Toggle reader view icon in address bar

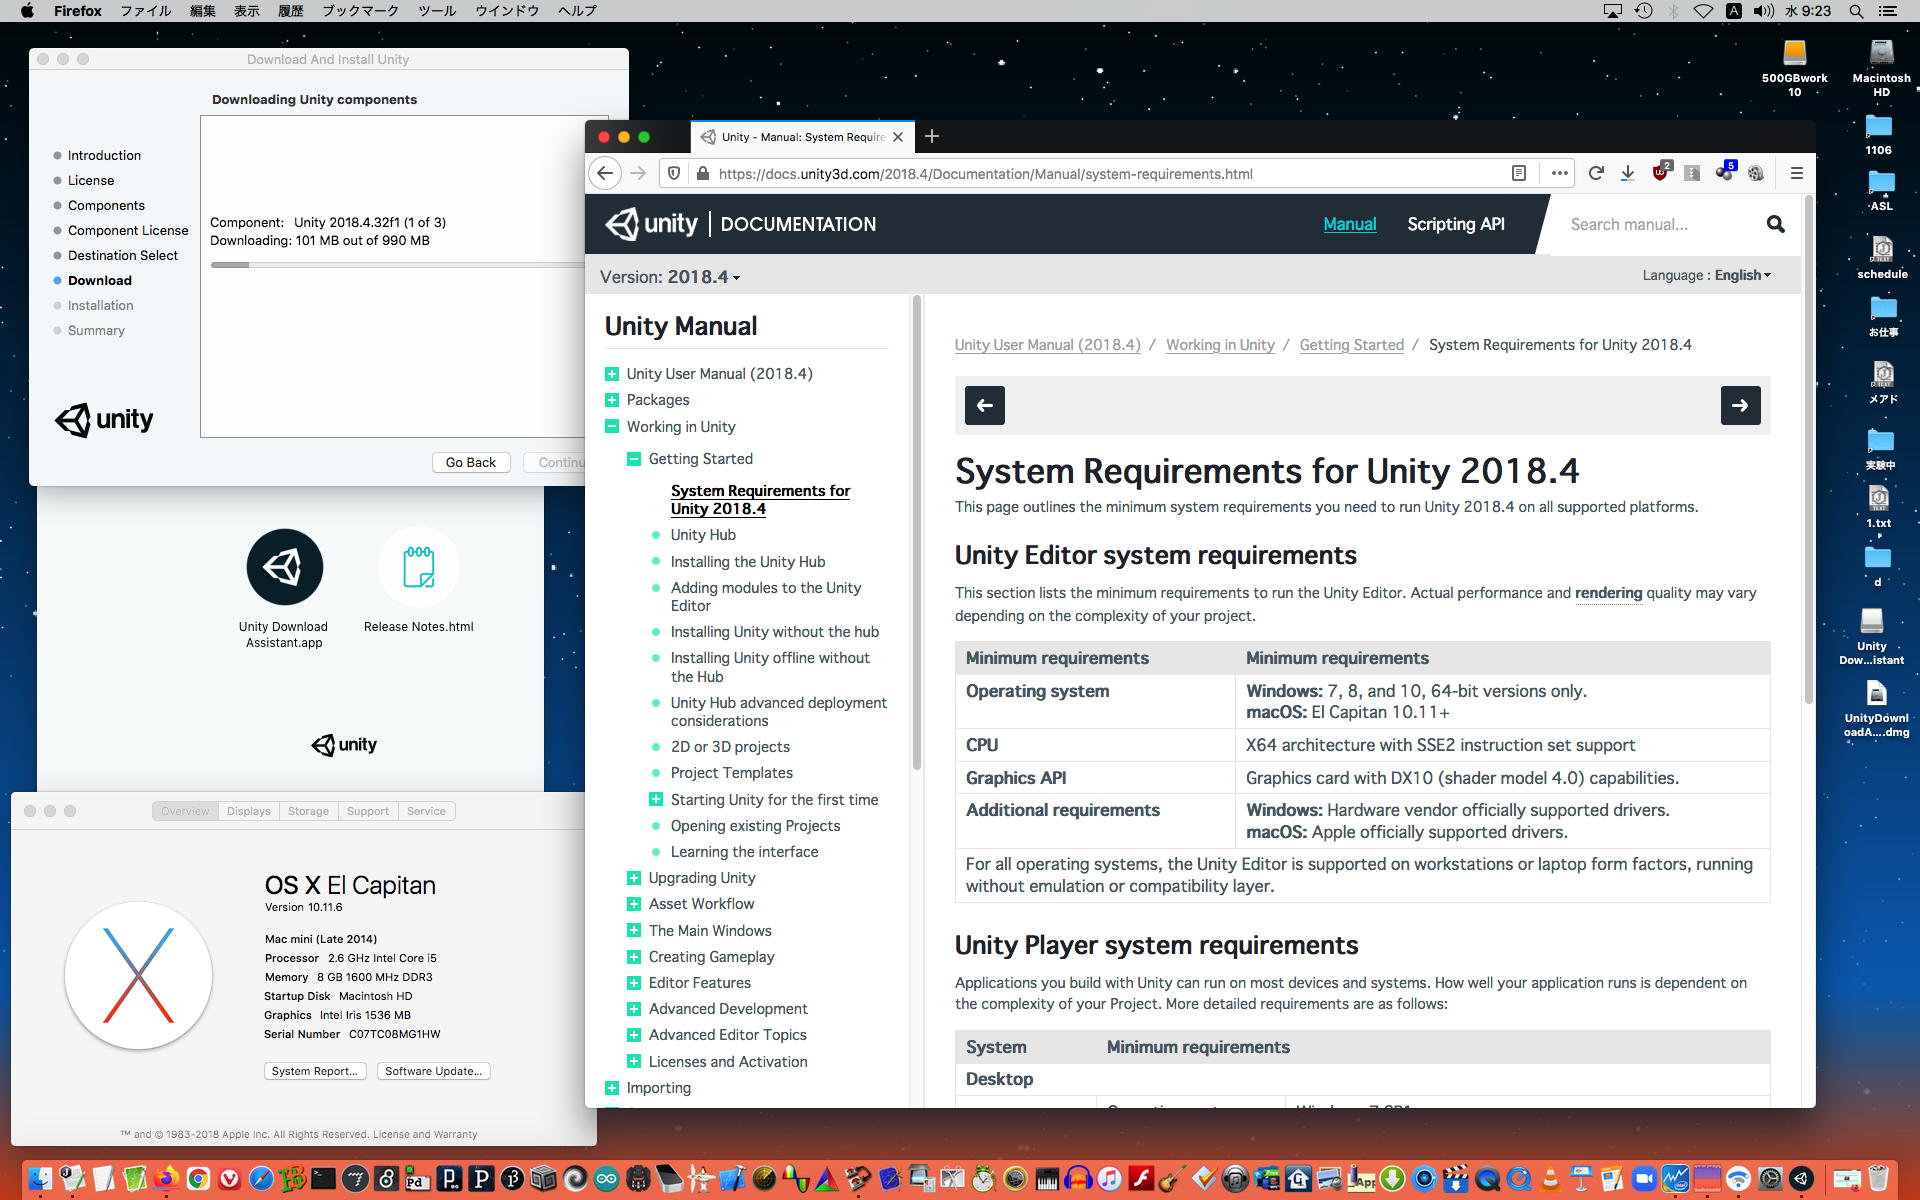point(1518,173)
